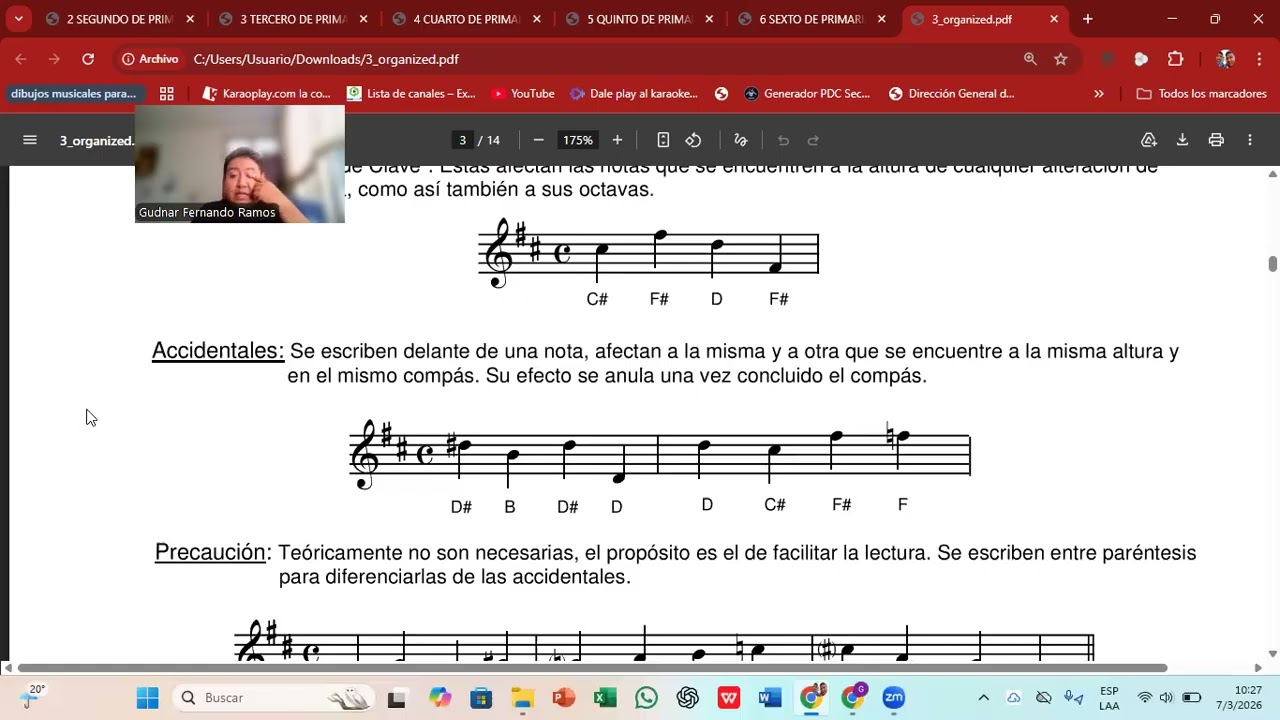The height and width of the screenshot is (720, 1280).
Task: Bookmark this page with the star icon
Action: pos(1061,59)
